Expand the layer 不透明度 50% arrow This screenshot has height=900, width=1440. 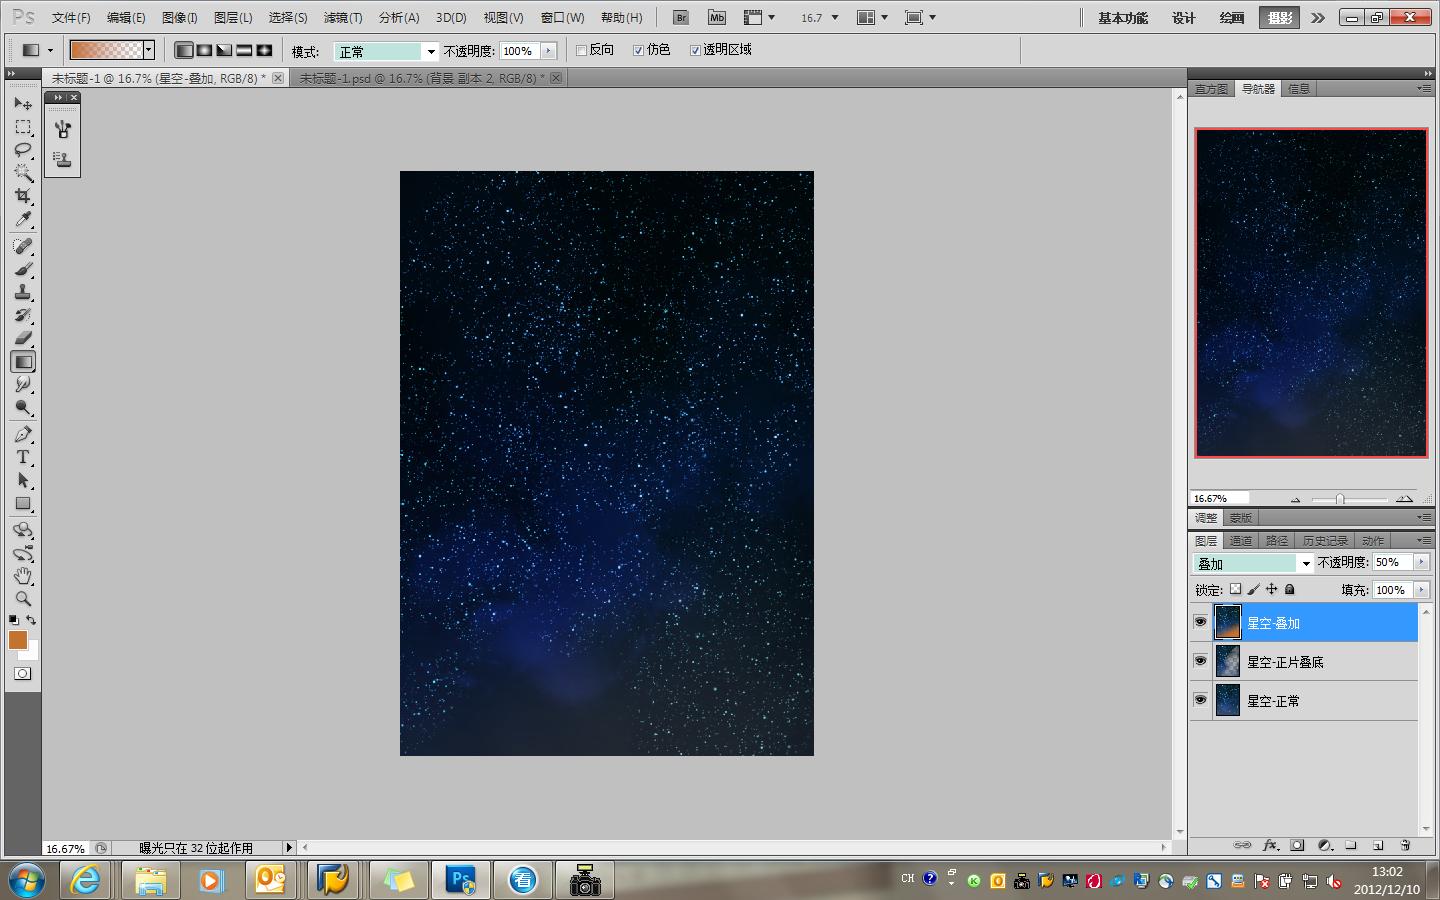(x=1421, y=562)
